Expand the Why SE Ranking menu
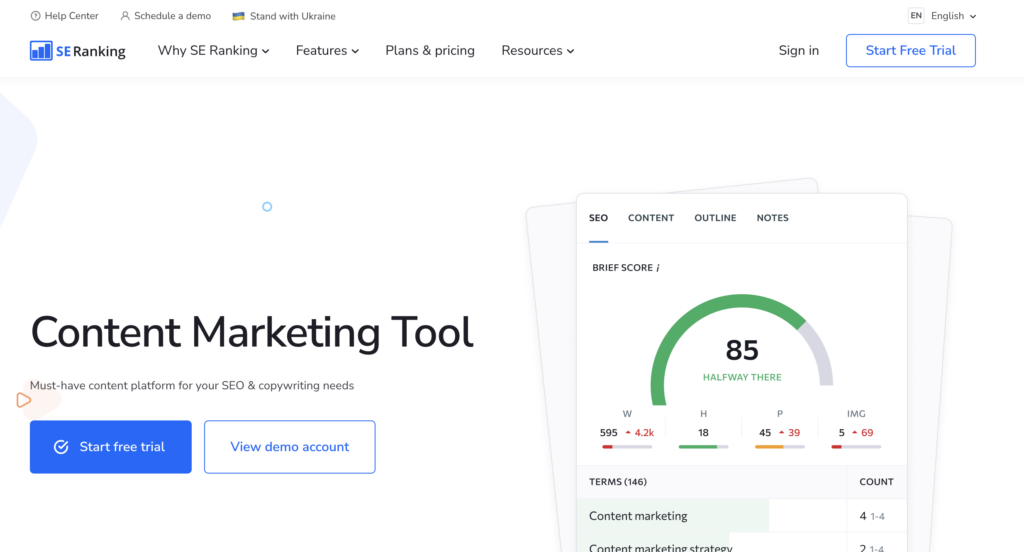 (214, 50)
